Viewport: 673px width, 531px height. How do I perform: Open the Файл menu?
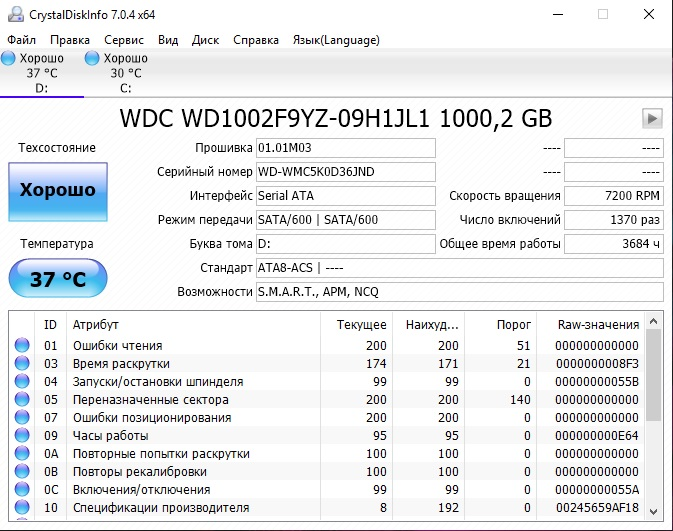click(21, 40)
